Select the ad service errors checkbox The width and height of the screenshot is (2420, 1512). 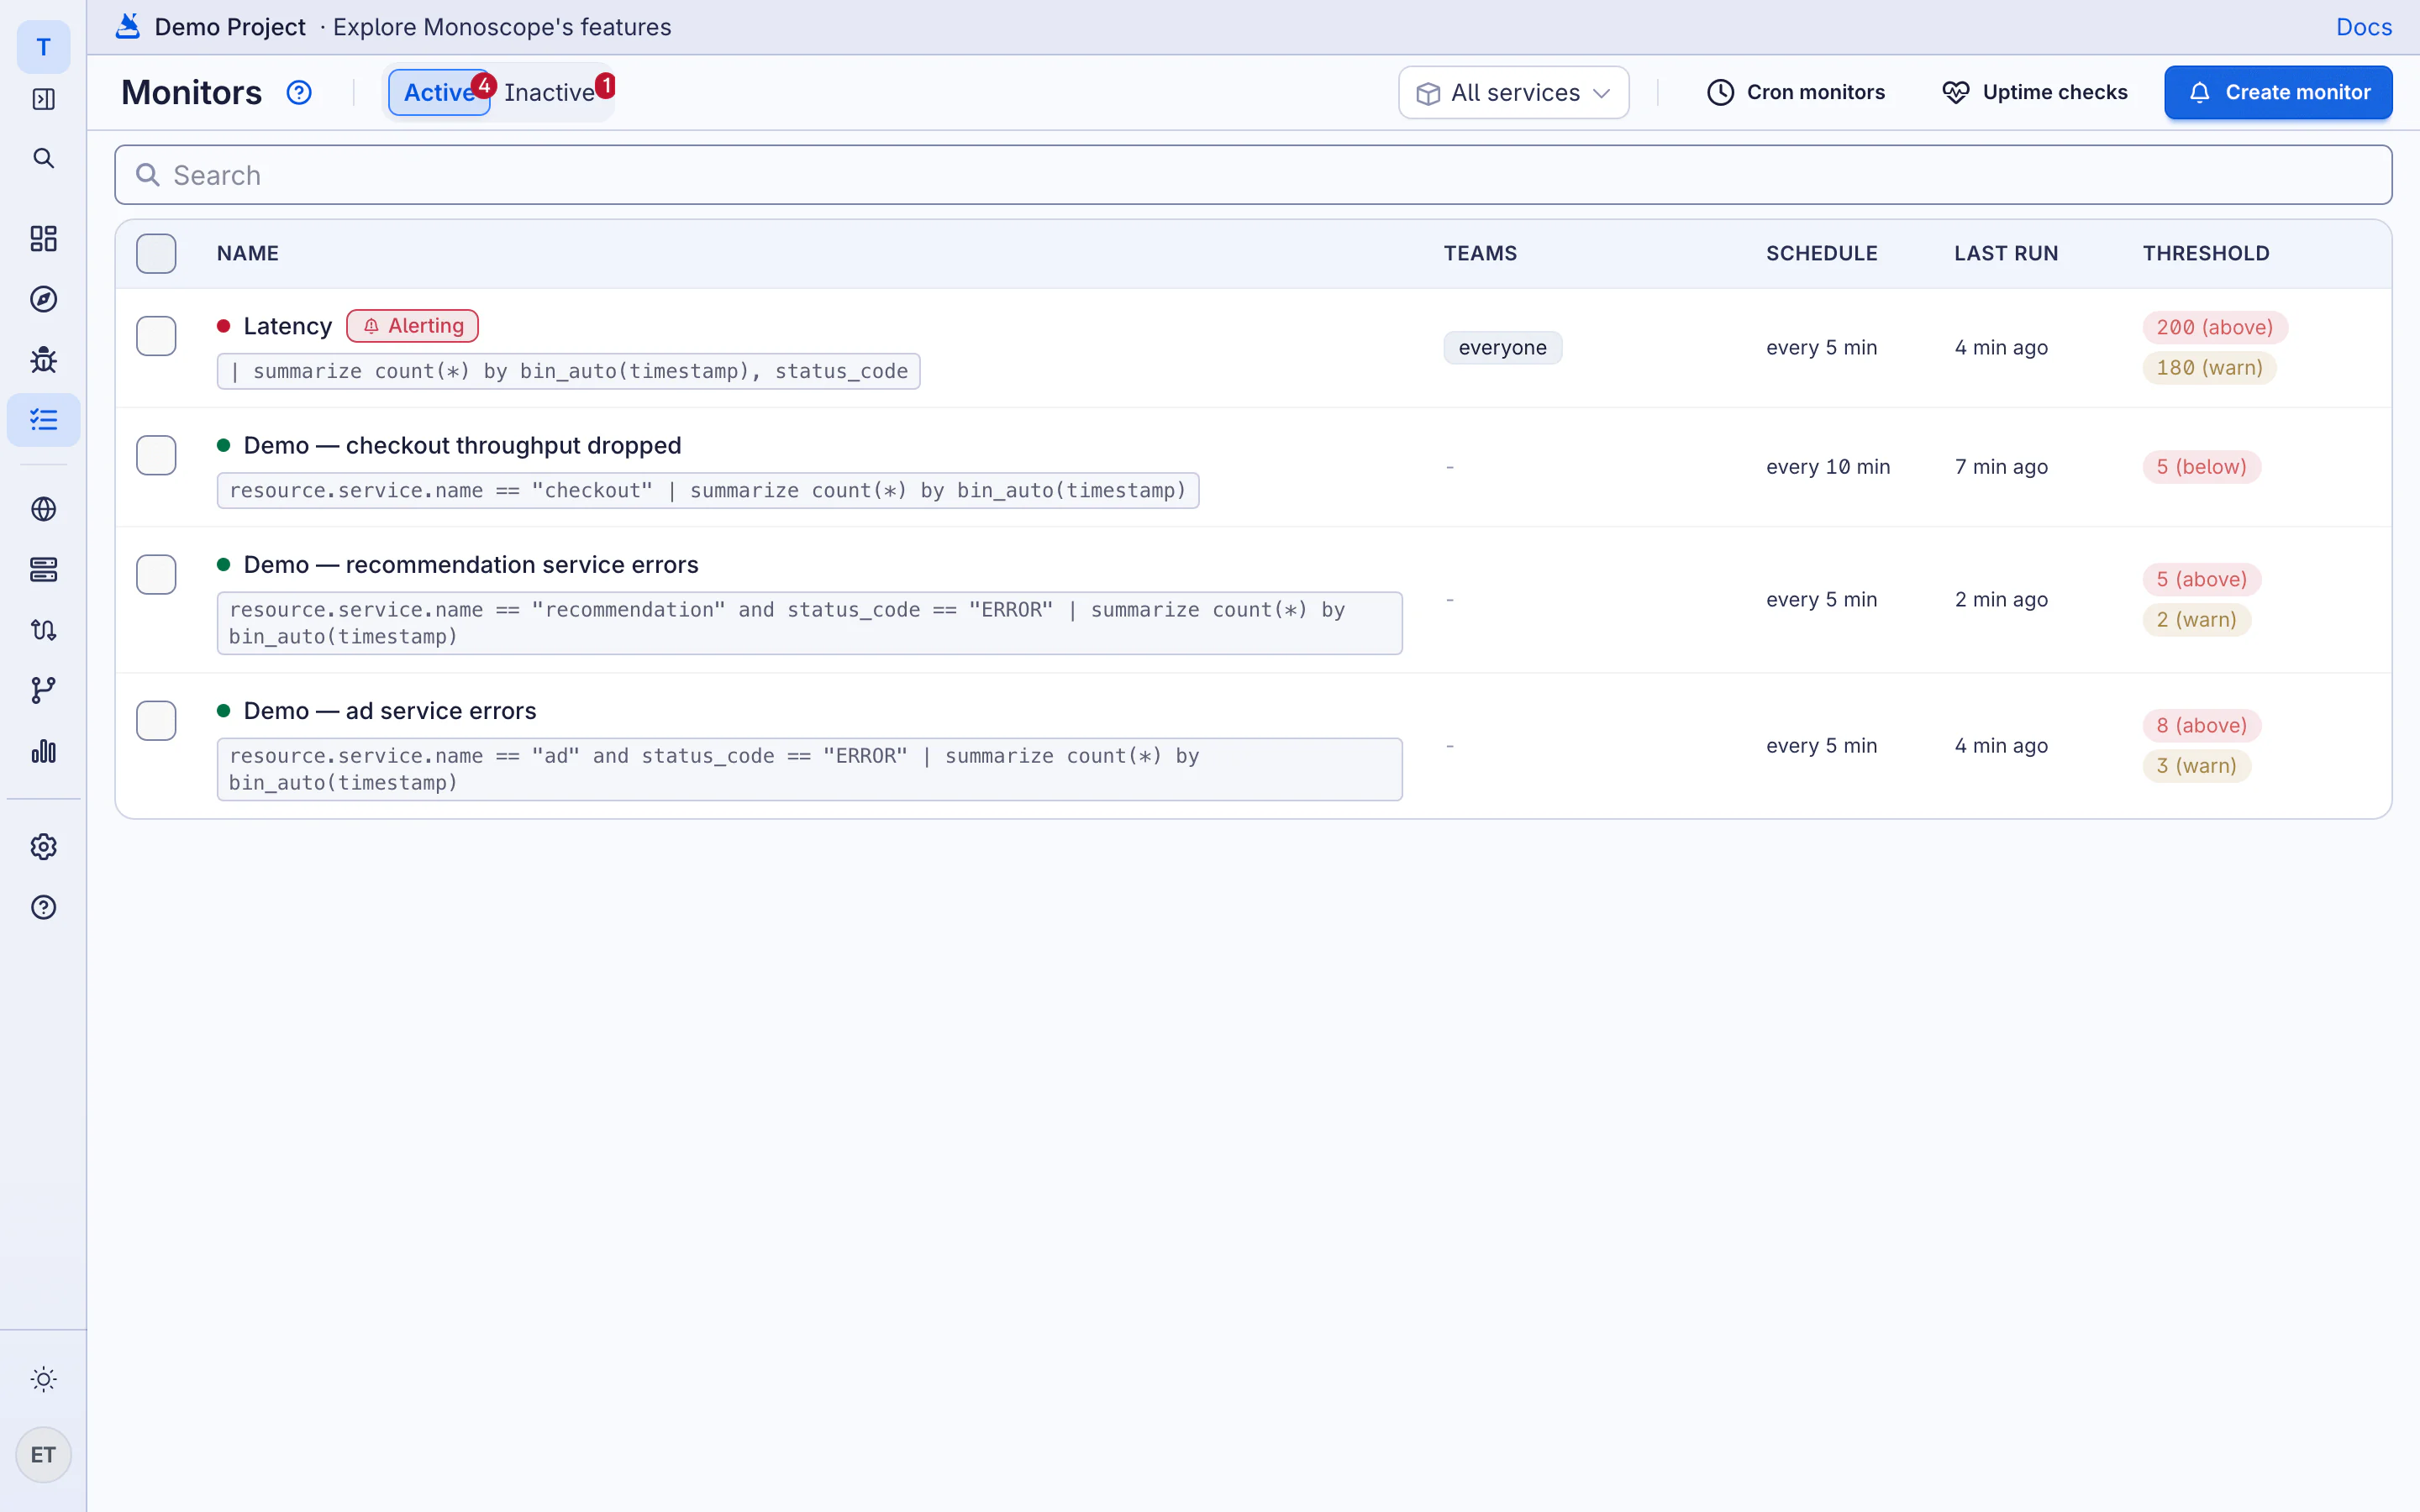pos(156,720)
